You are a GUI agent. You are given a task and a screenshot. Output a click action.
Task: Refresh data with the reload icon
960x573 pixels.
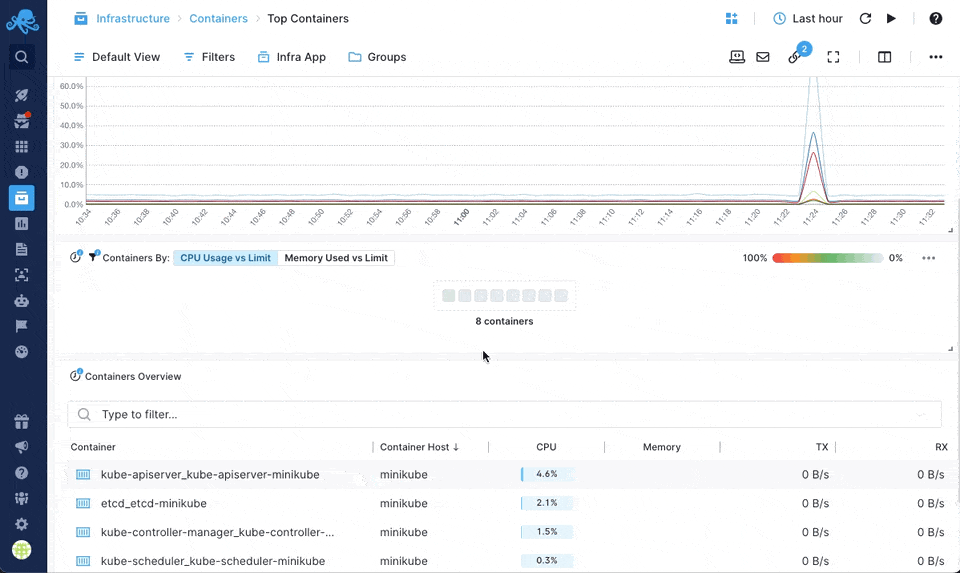tap(865, 18)
